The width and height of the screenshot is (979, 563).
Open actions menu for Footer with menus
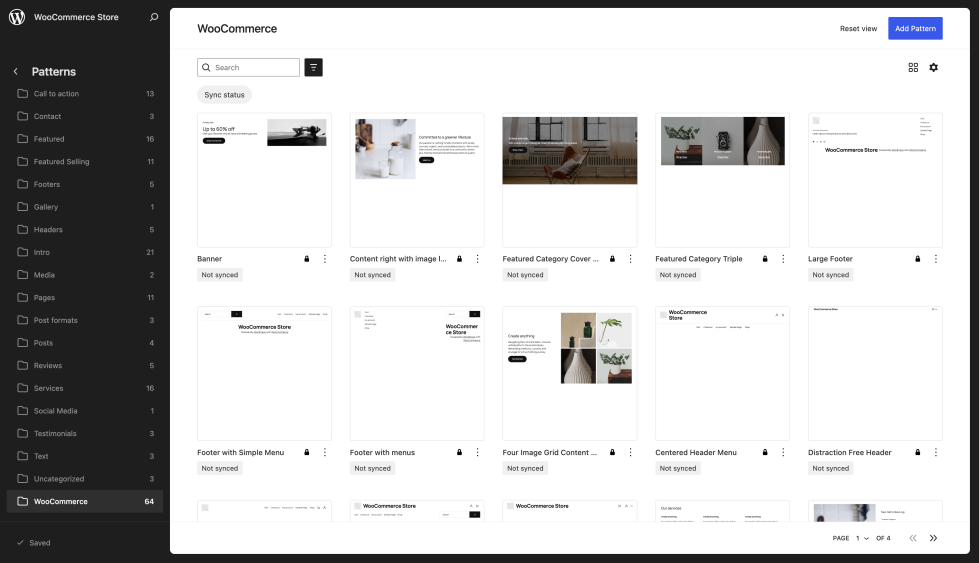(478, 452)
